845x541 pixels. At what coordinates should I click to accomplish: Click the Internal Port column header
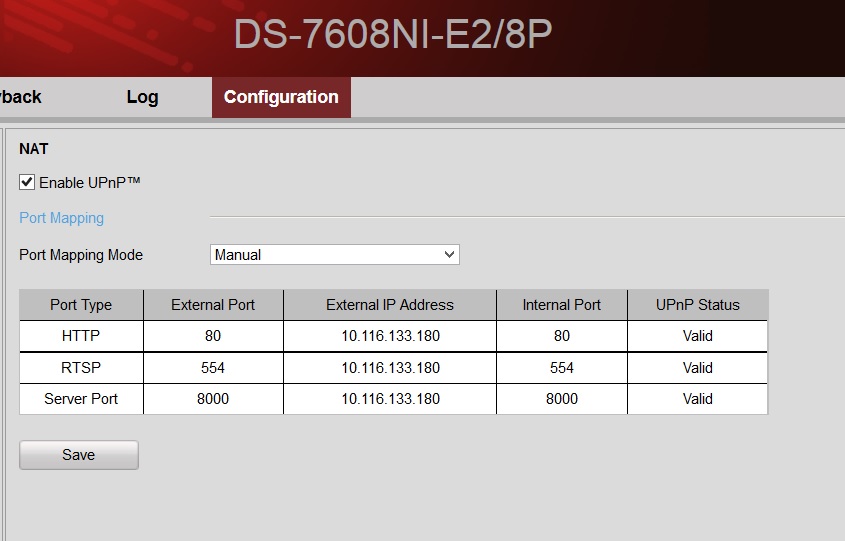click(x=562, y=304)
